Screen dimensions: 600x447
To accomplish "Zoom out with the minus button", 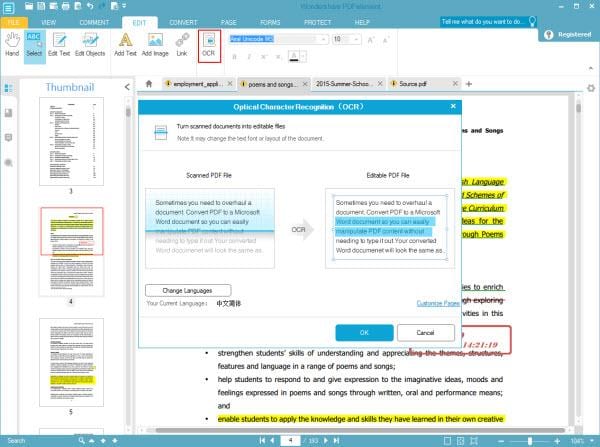I will pyautogui.click(x=501, y=441).
